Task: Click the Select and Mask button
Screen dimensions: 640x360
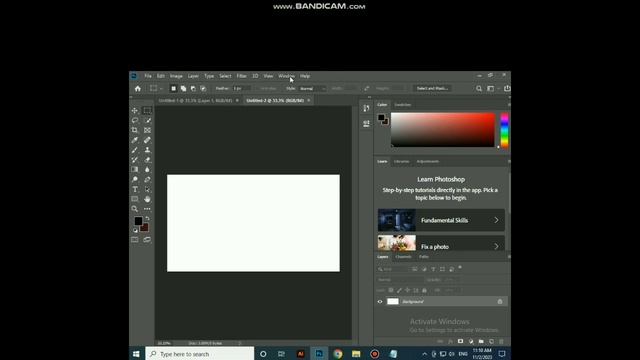Action: (432, 89)
